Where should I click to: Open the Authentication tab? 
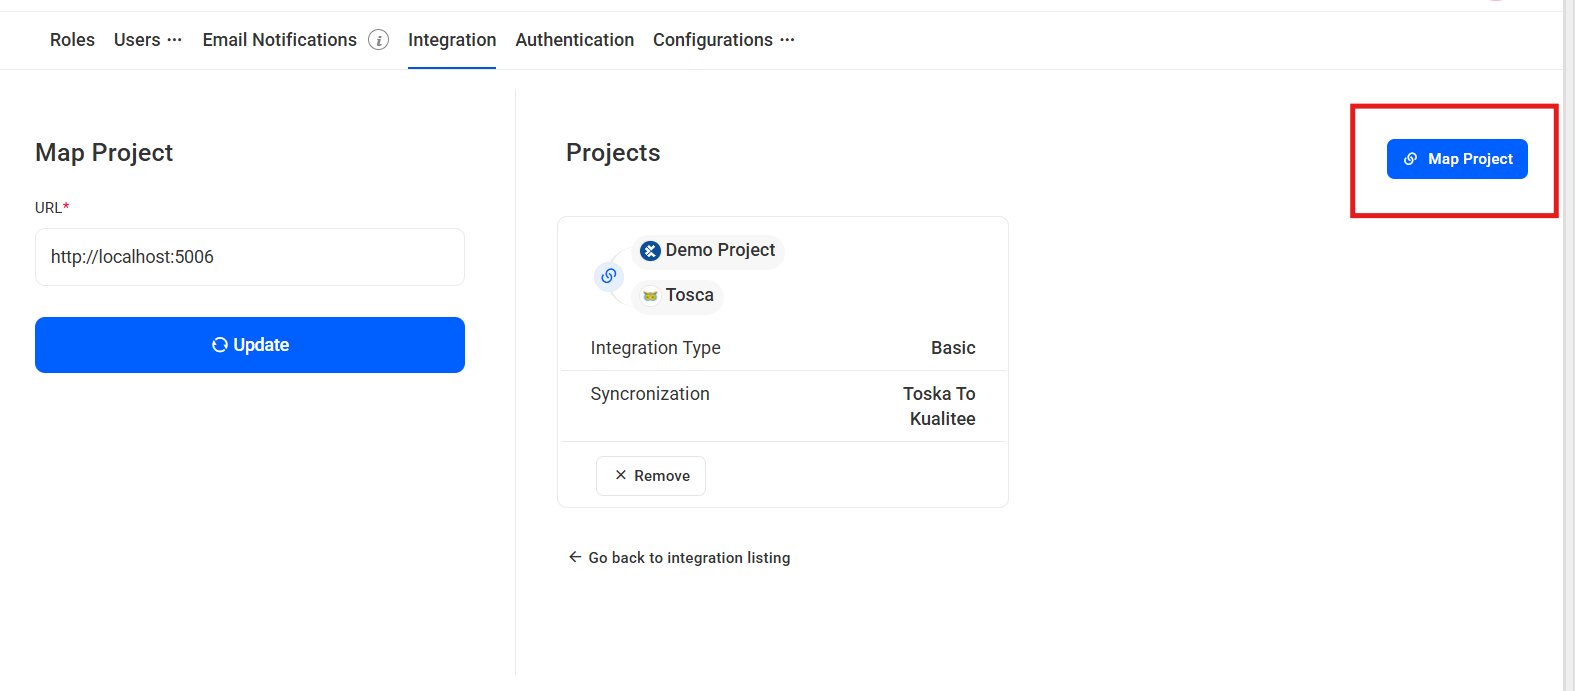(574, 40)
